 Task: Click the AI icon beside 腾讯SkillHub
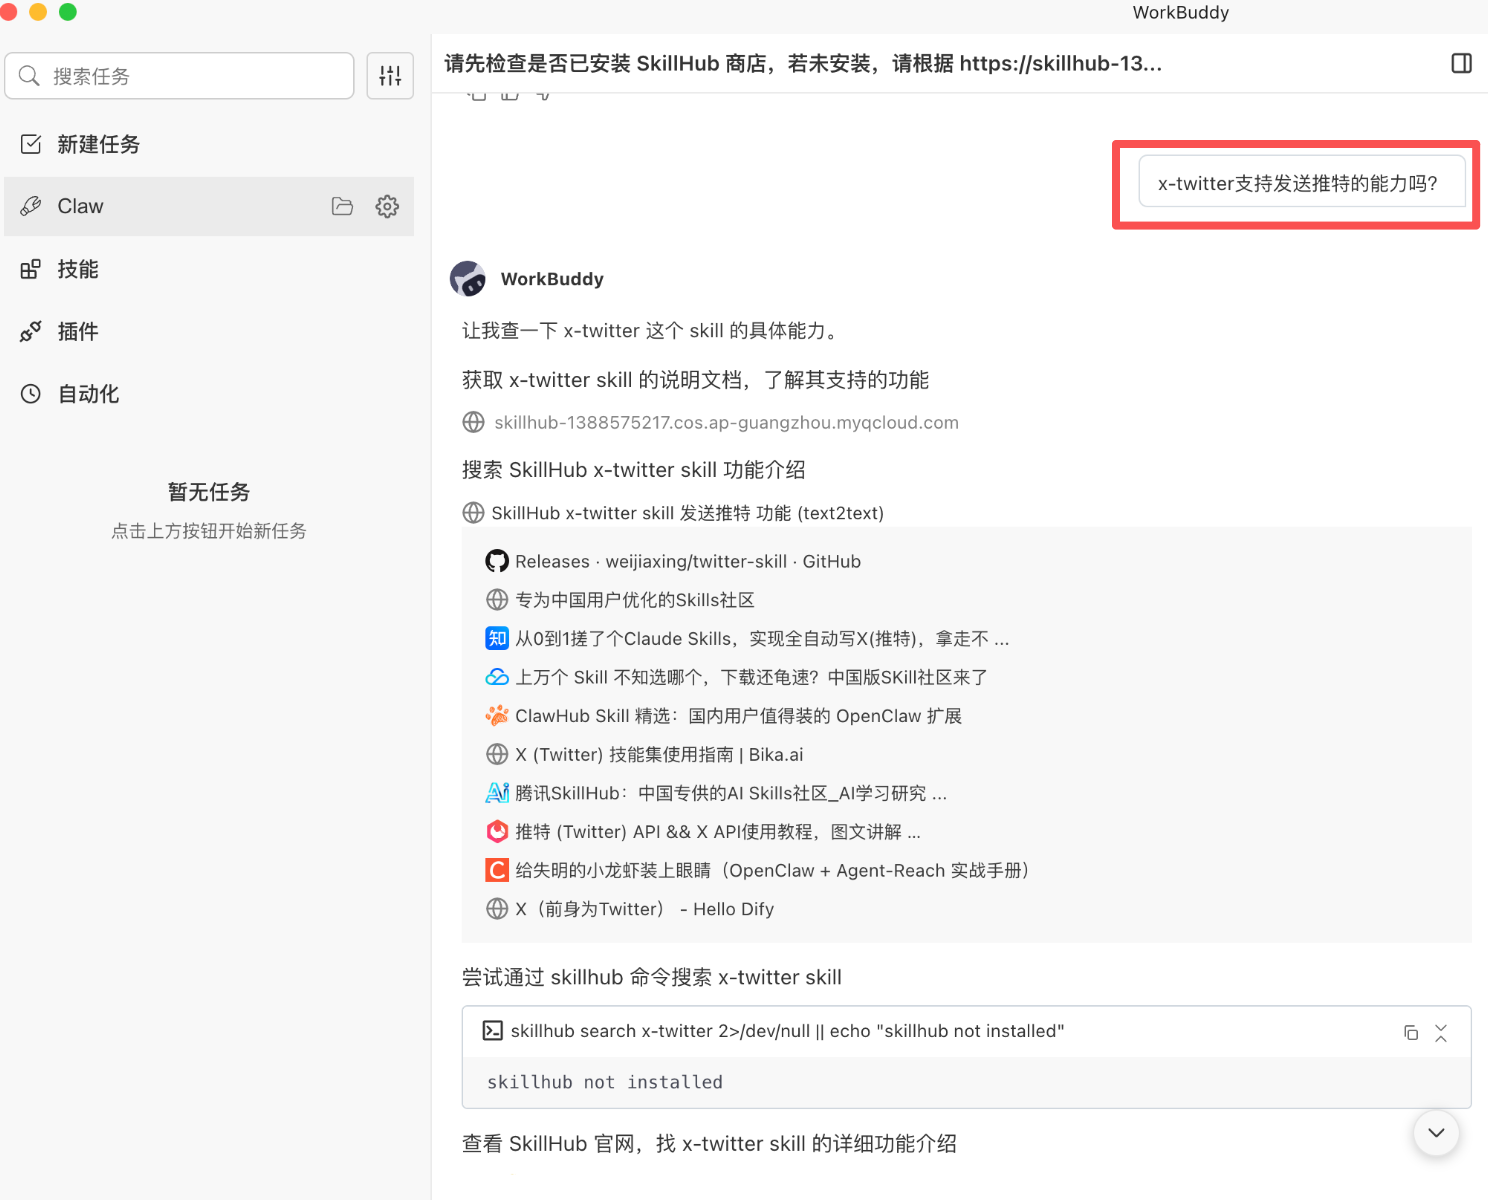click(x=497, y=793)
